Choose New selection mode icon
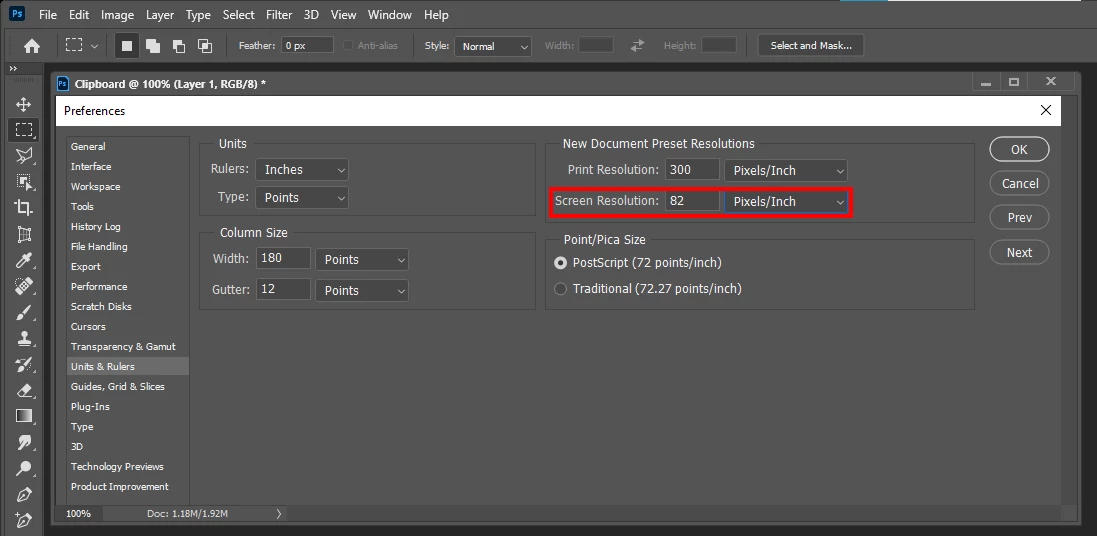The image size is (1097, 536). point(127,45)
